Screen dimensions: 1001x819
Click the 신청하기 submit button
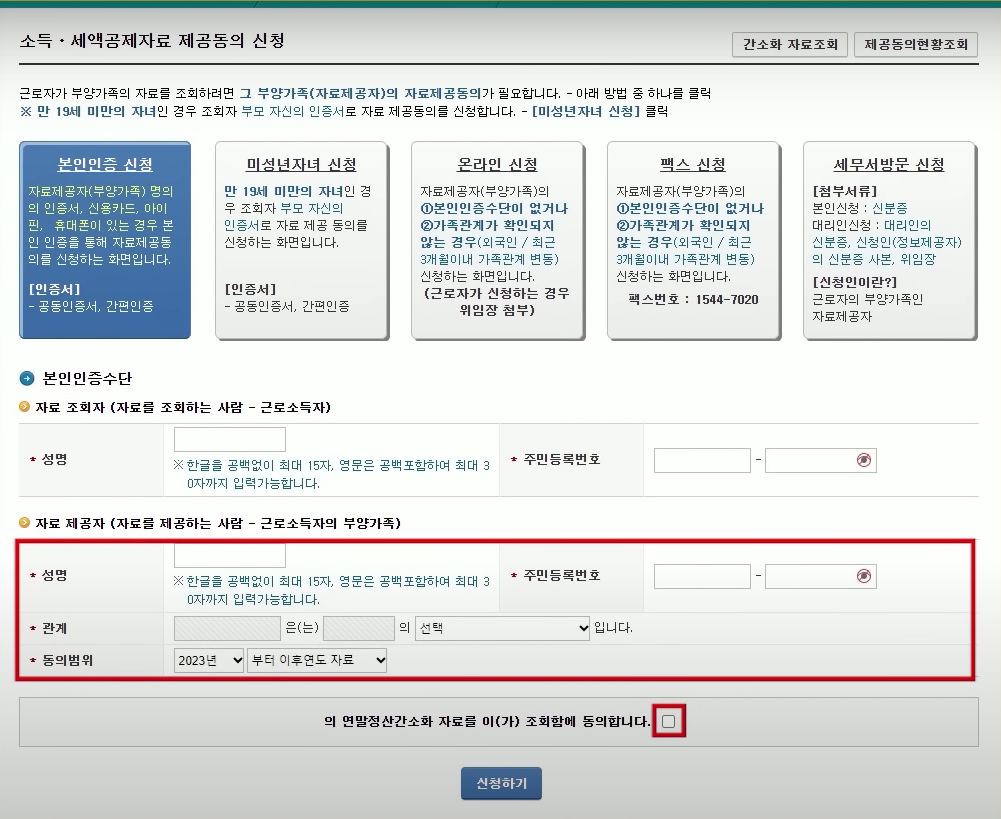pos(500,783)
